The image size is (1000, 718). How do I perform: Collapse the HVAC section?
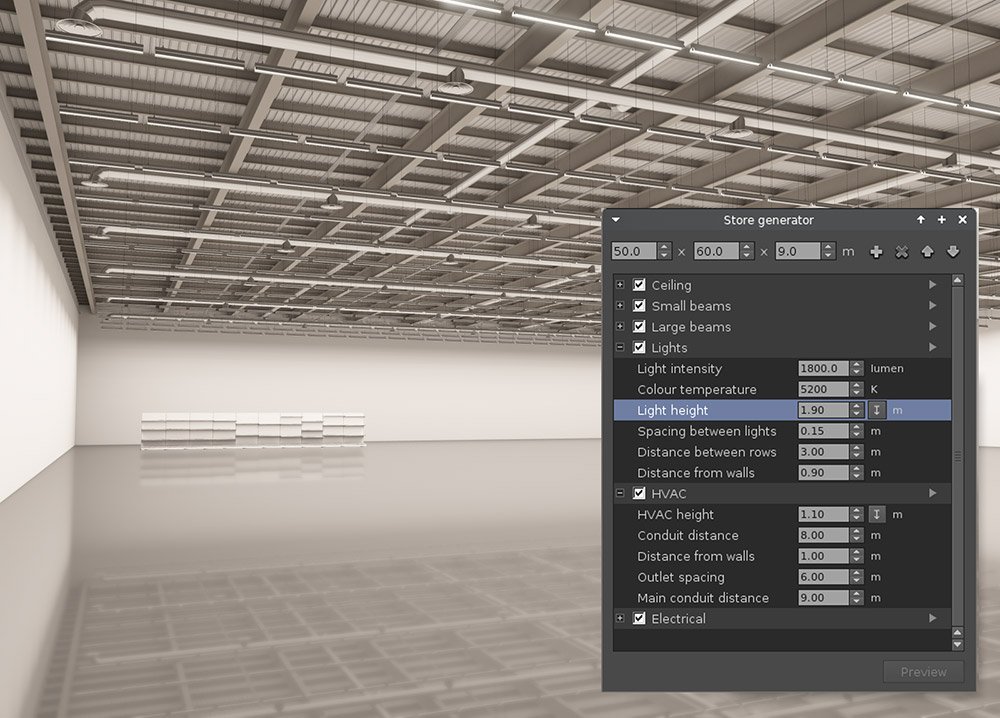point(621,494)
